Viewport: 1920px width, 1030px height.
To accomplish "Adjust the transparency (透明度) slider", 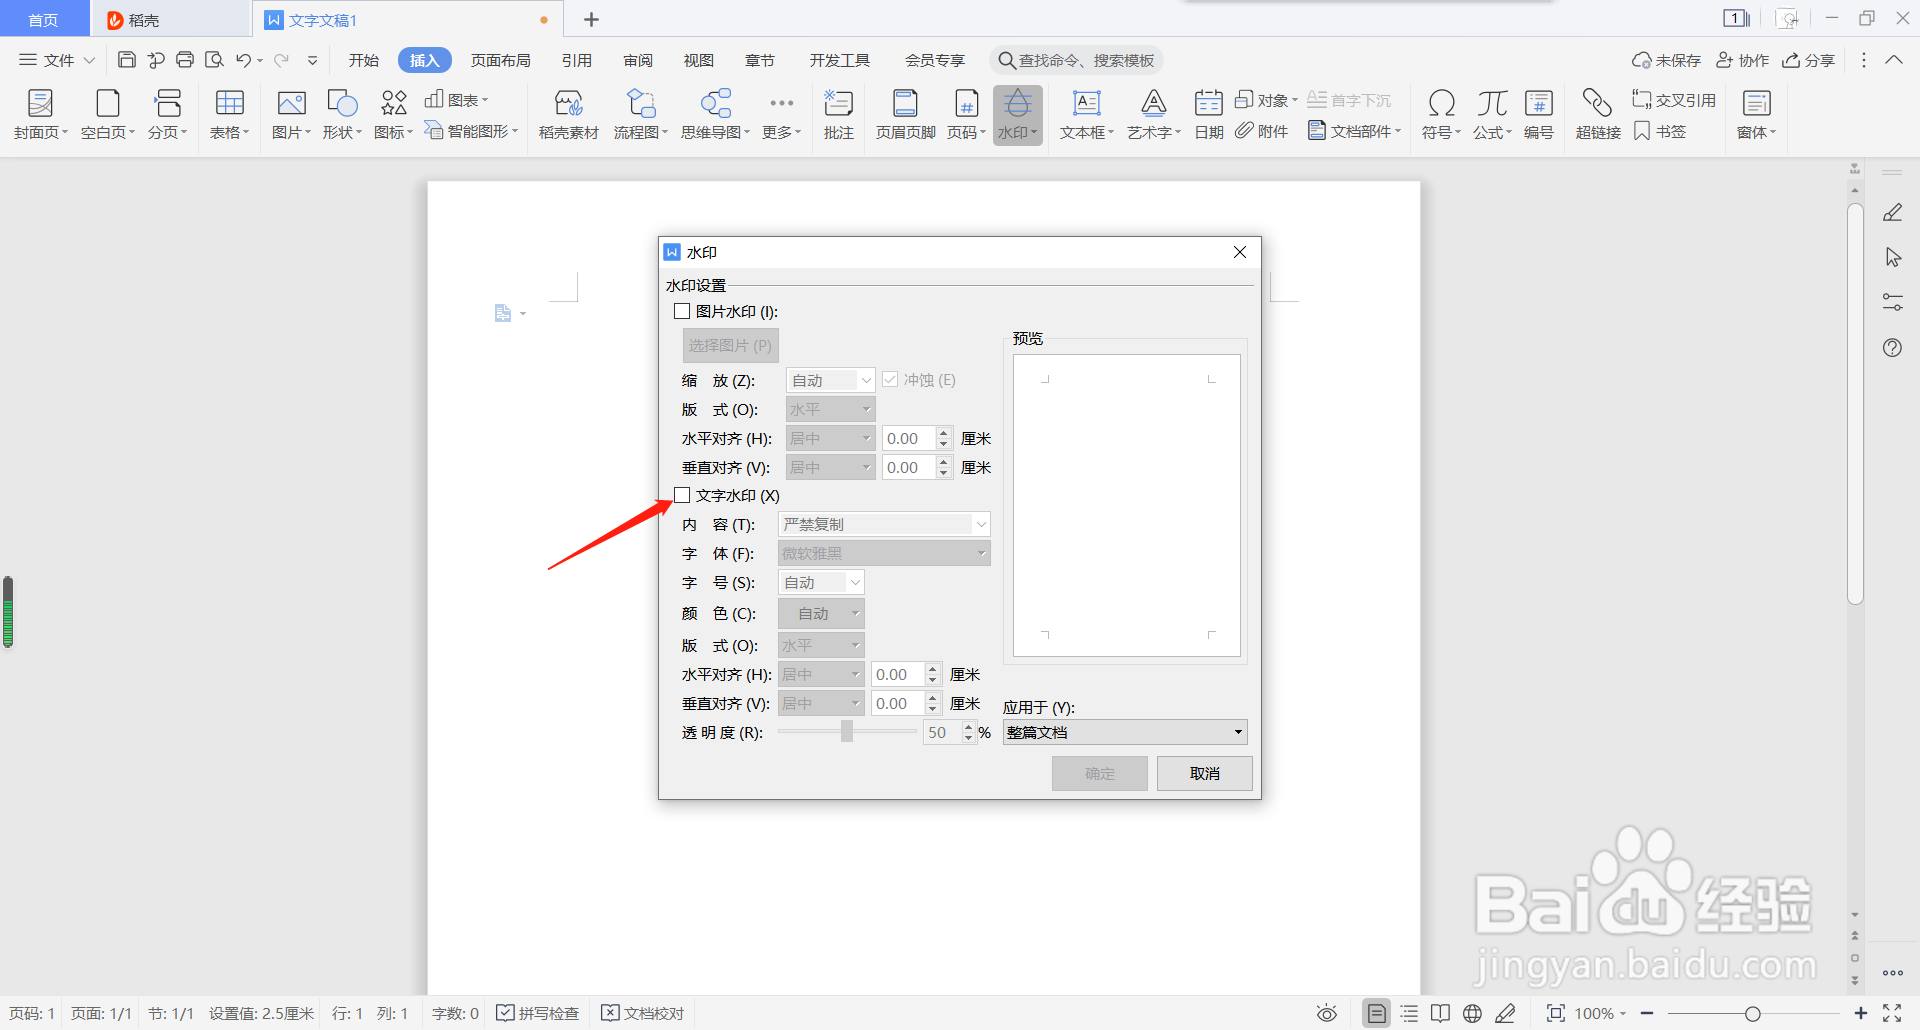I will click(847, 732).
